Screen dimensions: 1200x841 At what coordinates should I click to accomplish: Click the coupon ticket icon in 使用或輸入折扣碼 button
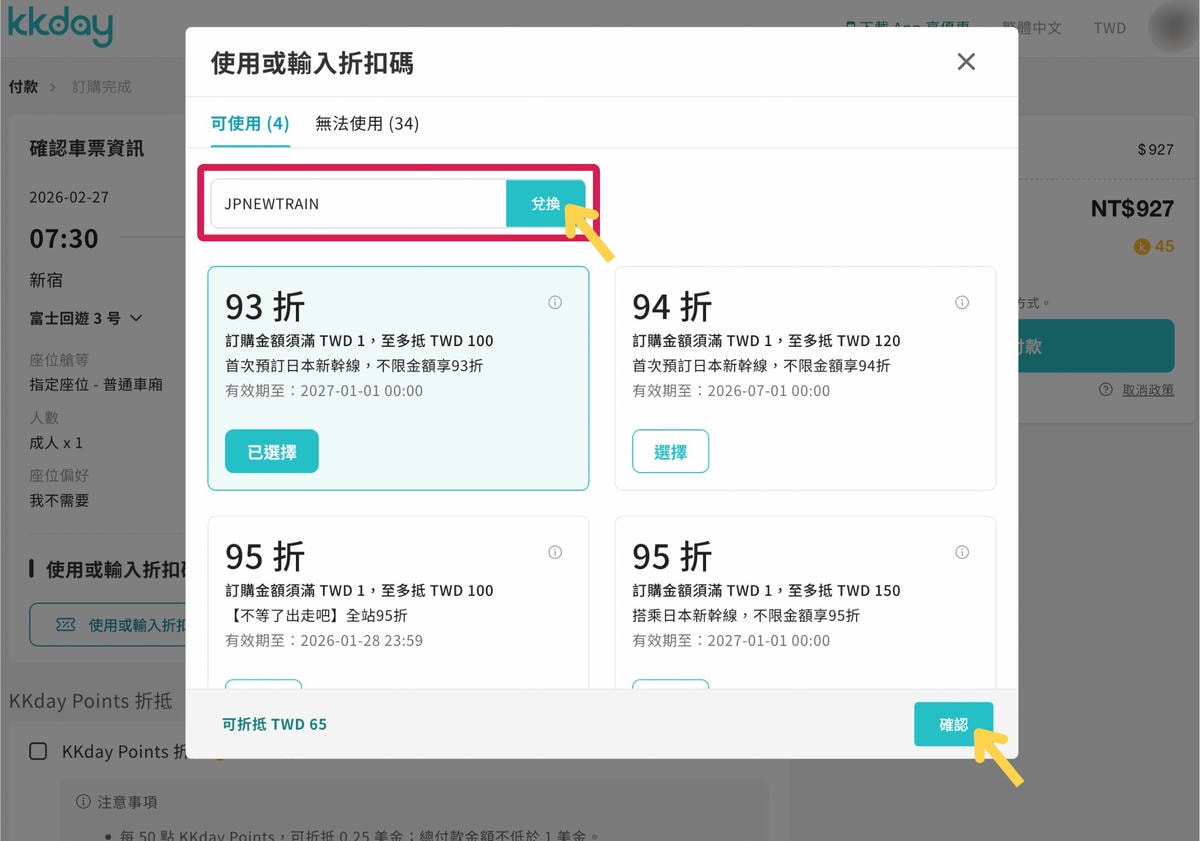[65, 624]
